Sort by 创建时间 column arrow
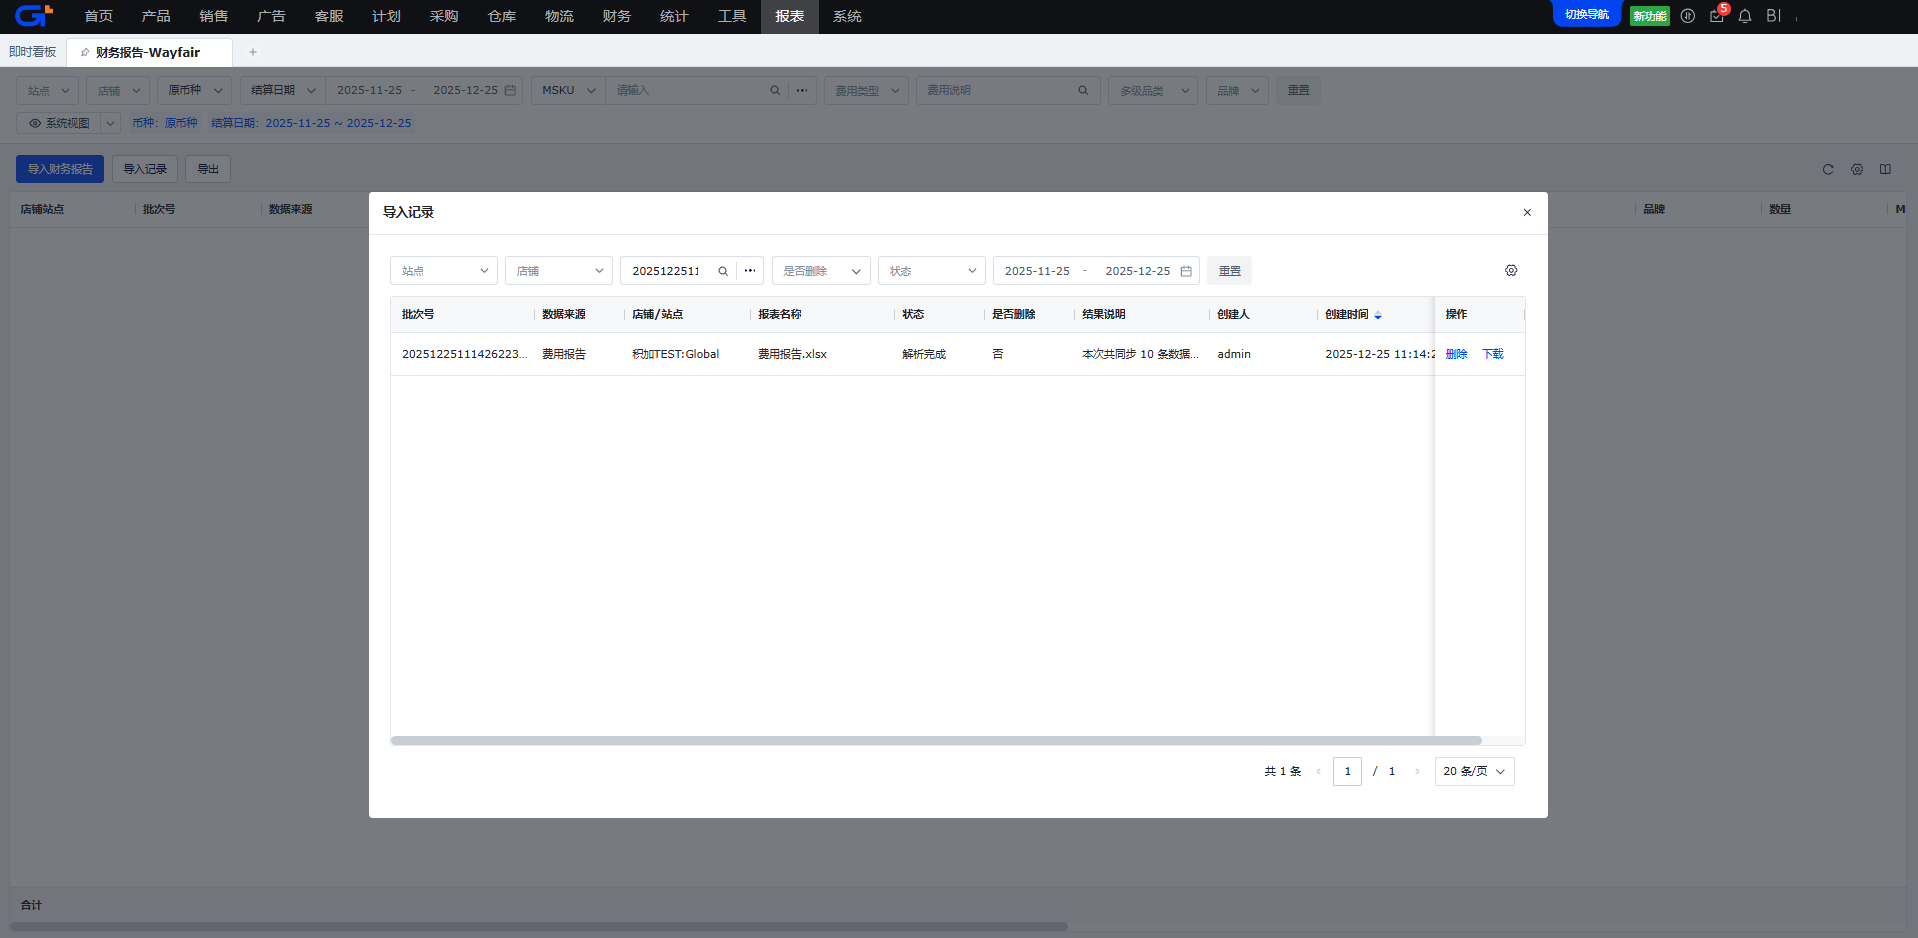This screenshot has height=938, width=1918. 1378,315
